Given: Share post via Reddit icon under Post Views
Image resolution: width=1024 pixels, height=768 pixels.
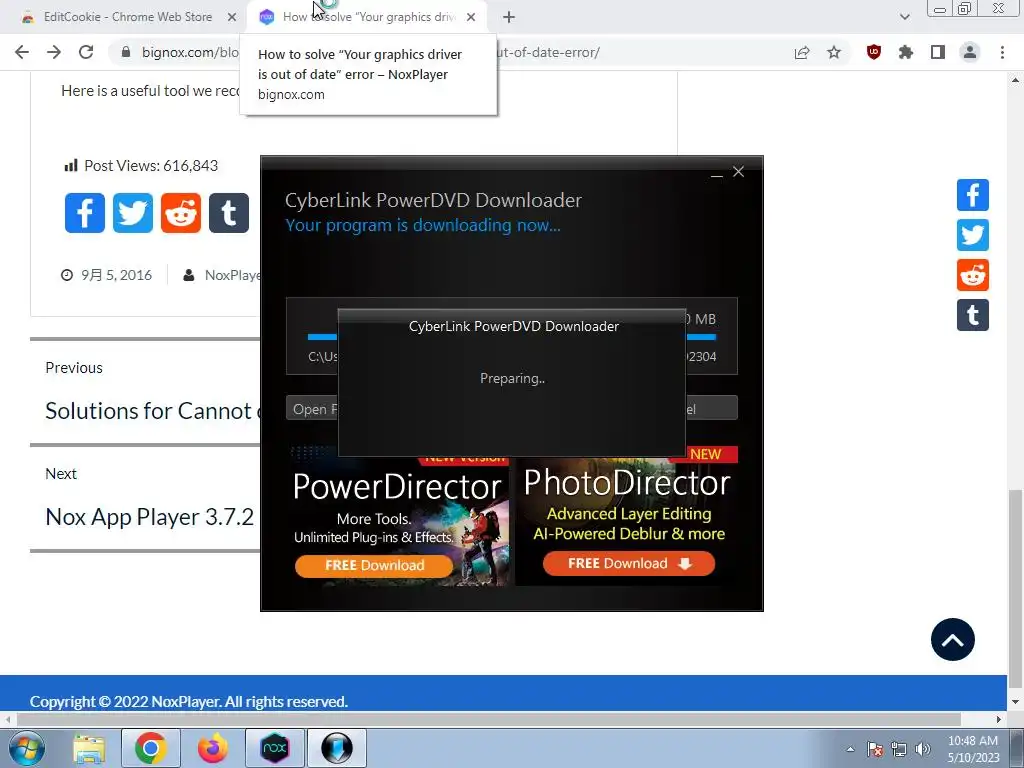Looking at the screenshot, I should [x=181, y=213].
